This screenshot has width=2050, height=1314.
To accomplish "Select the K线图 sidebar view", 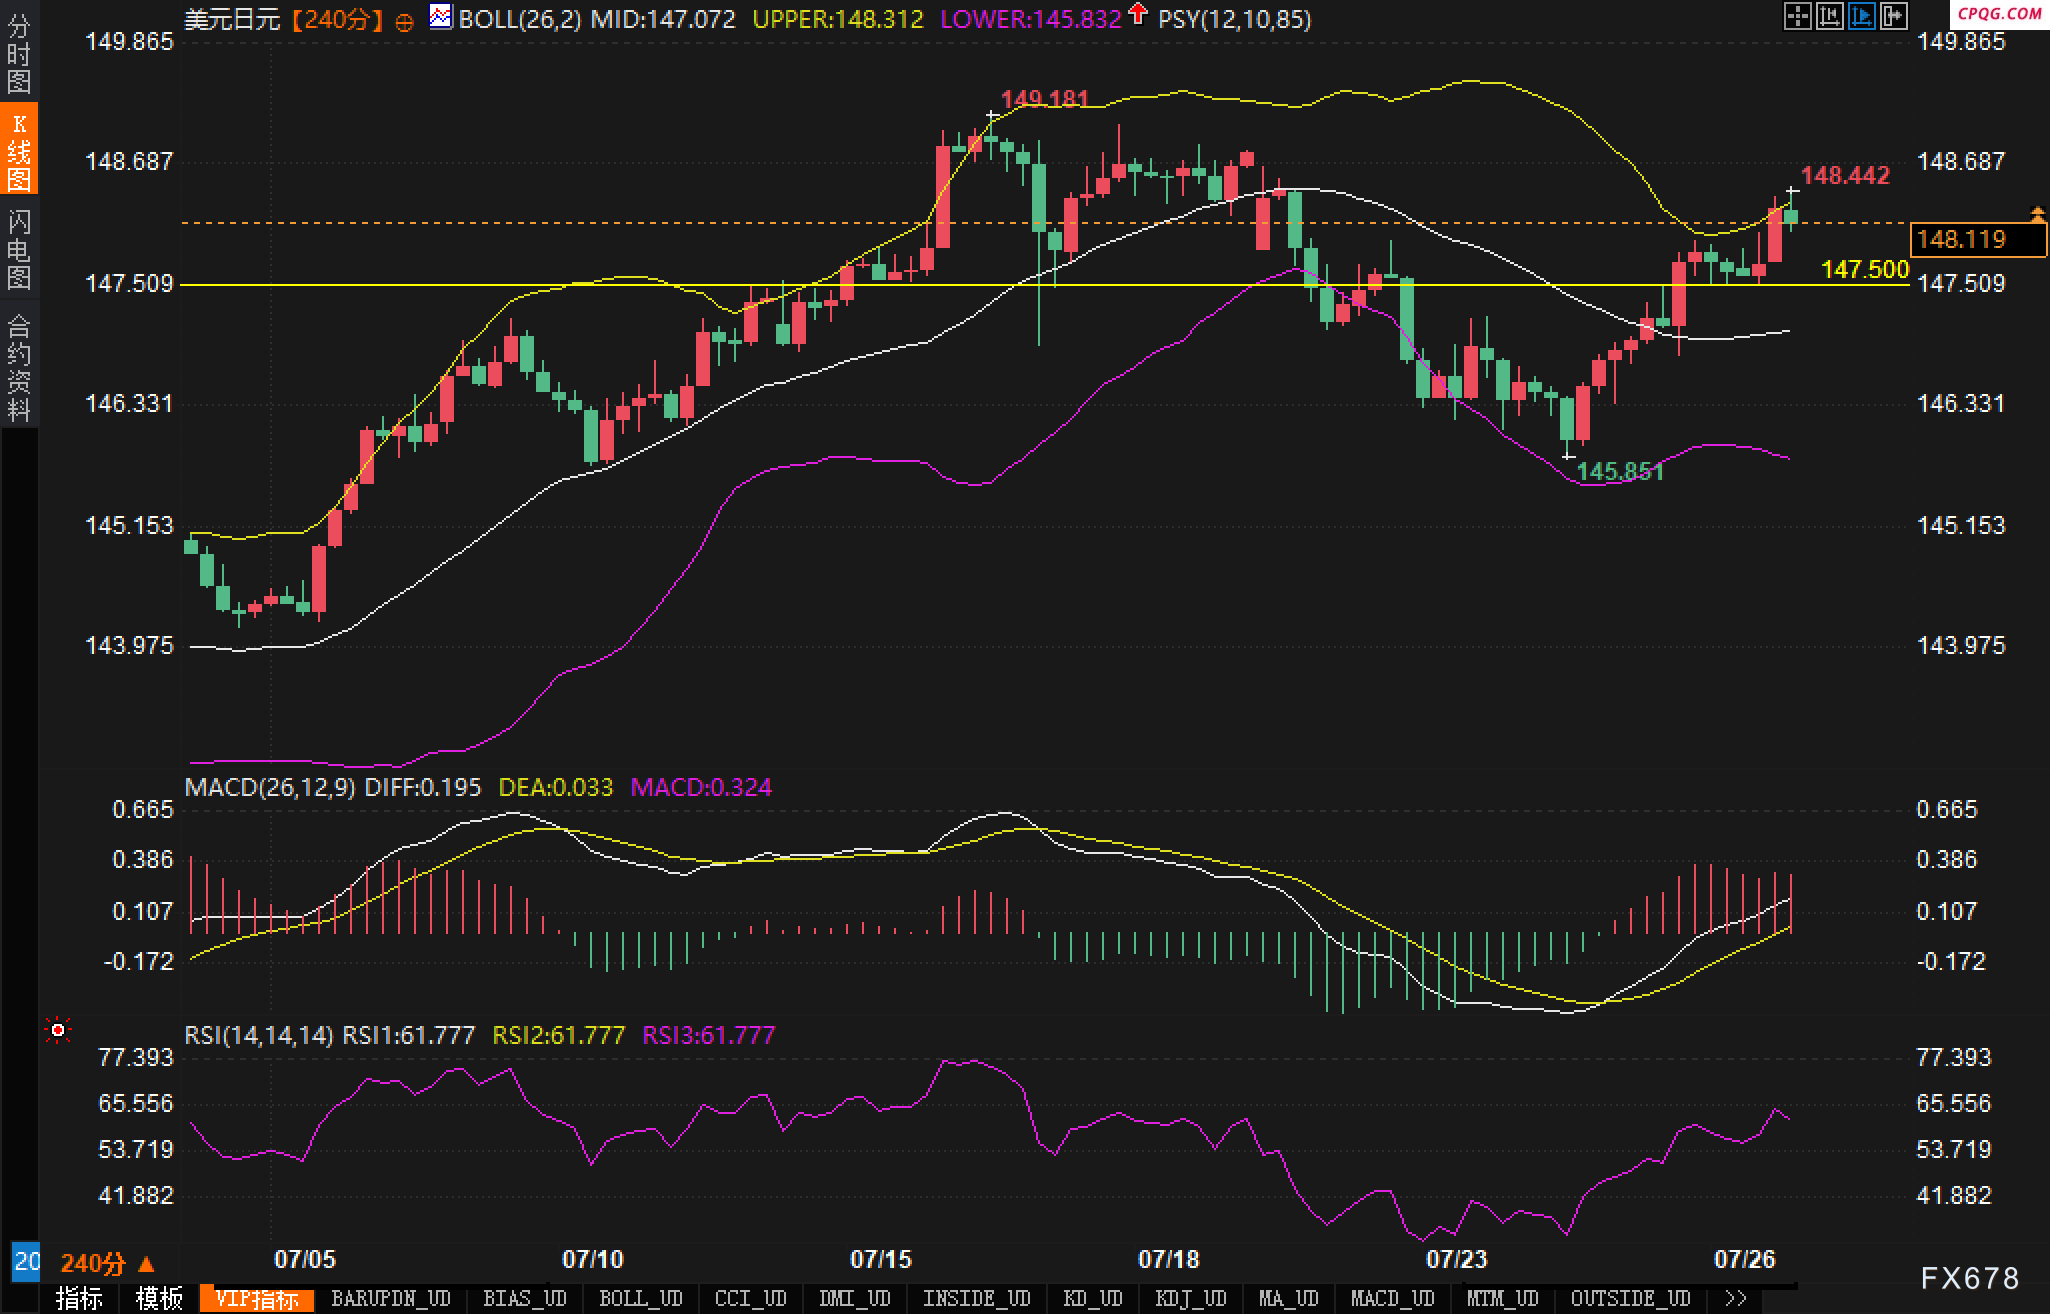I will 18,151.
